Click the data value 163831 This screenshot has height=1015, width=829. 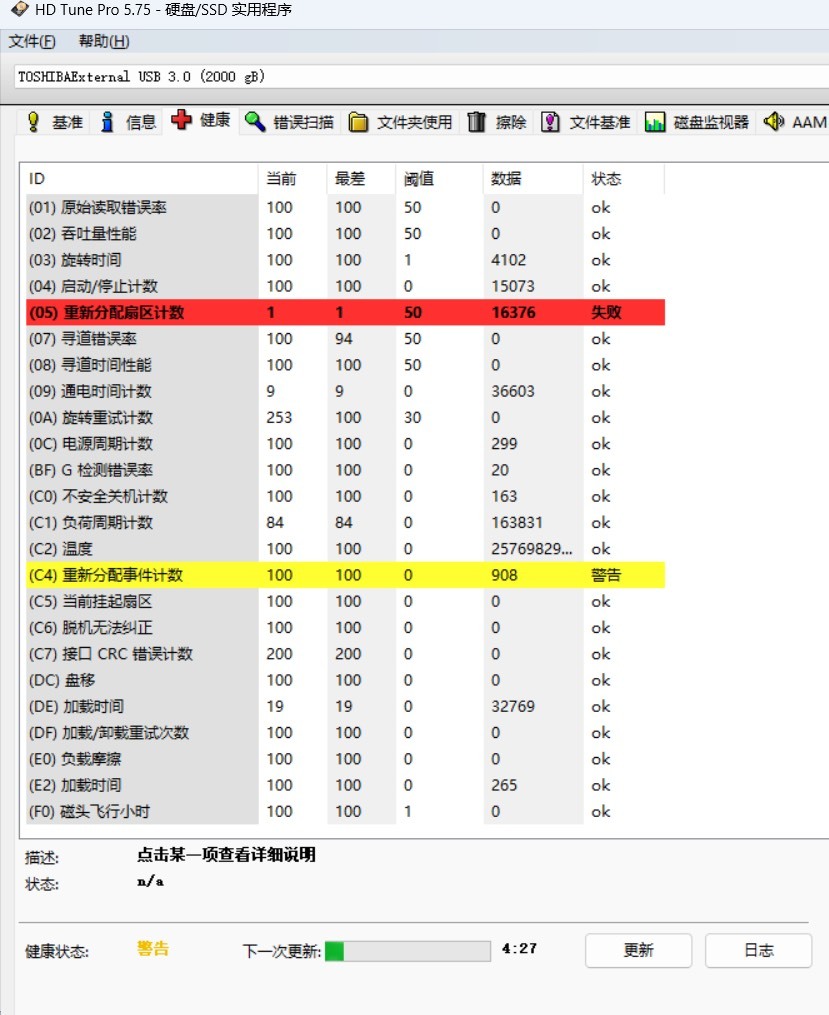point(517,522)
